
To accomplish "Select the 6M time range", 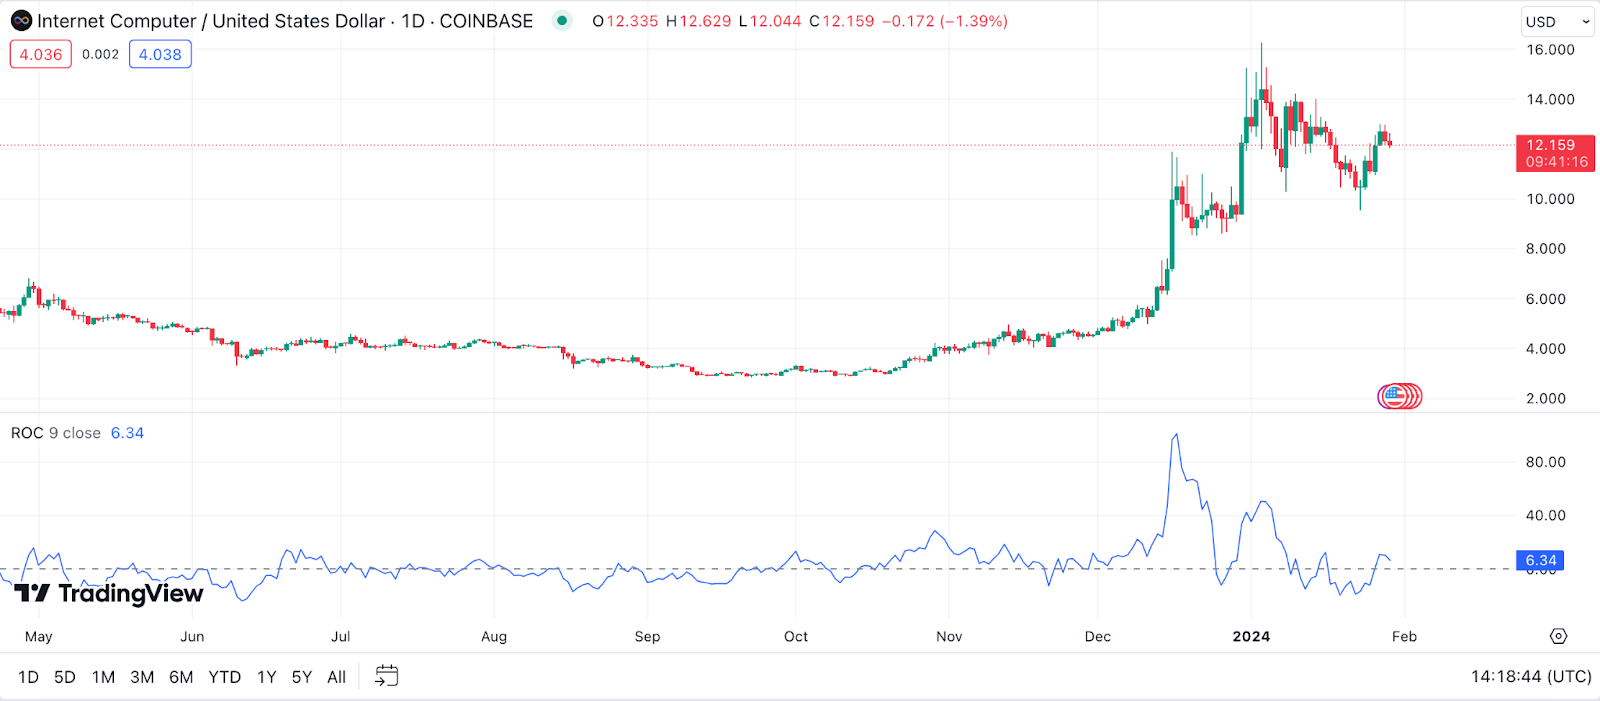I will point(181,677).
